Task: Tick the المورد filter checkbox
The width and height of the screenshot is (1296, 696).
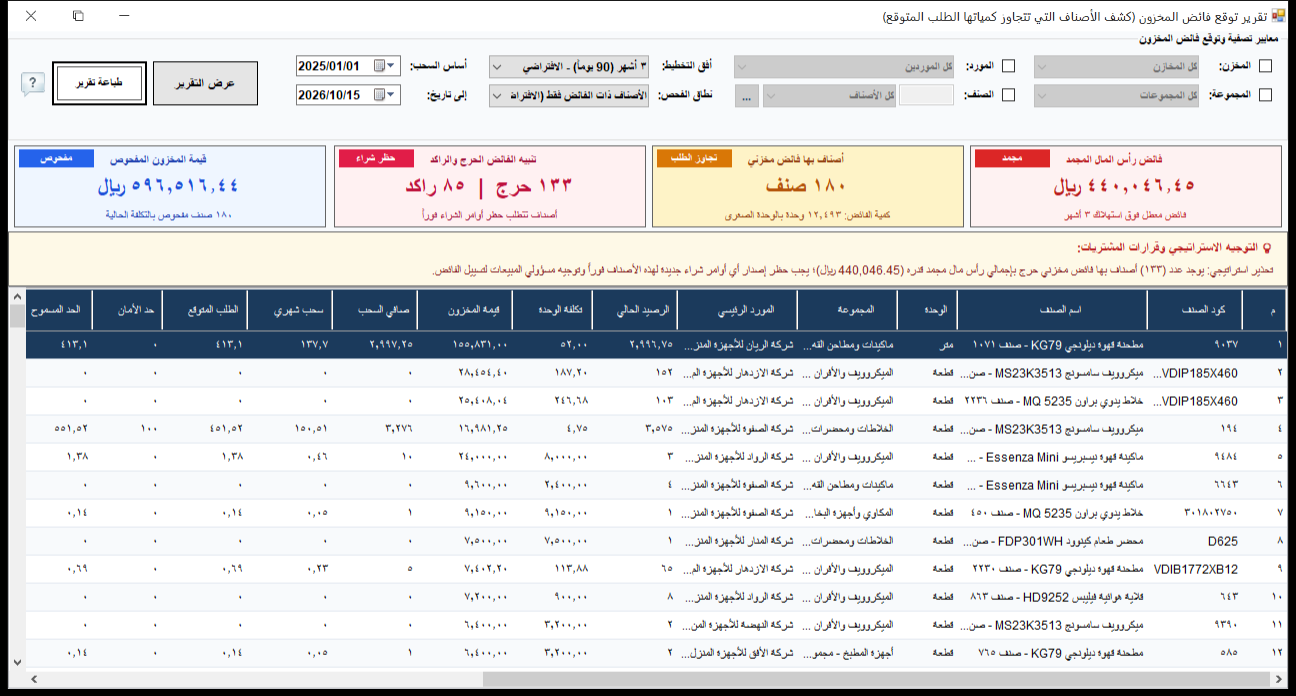Action: click(x=1008, y=67)
